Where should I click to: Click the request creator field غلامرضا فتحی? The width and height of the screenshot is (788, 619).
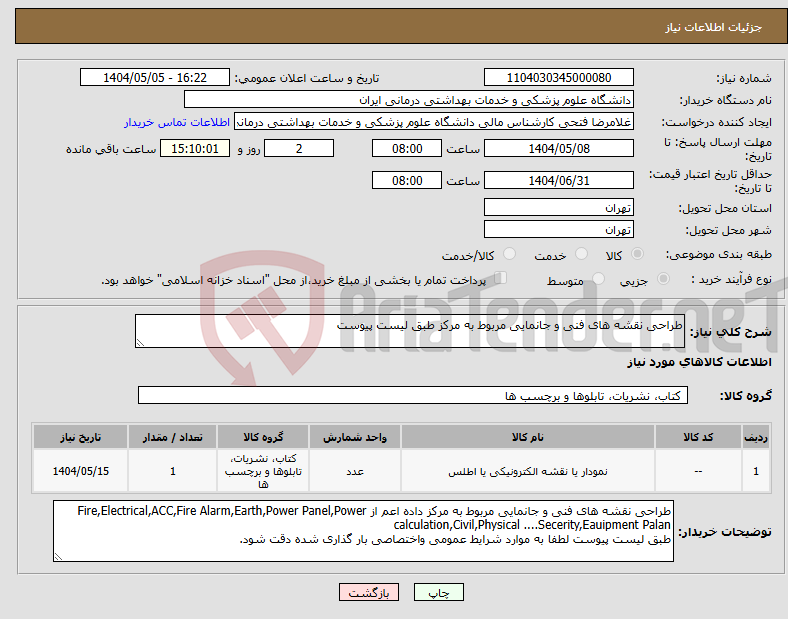(x=434, y=122)
